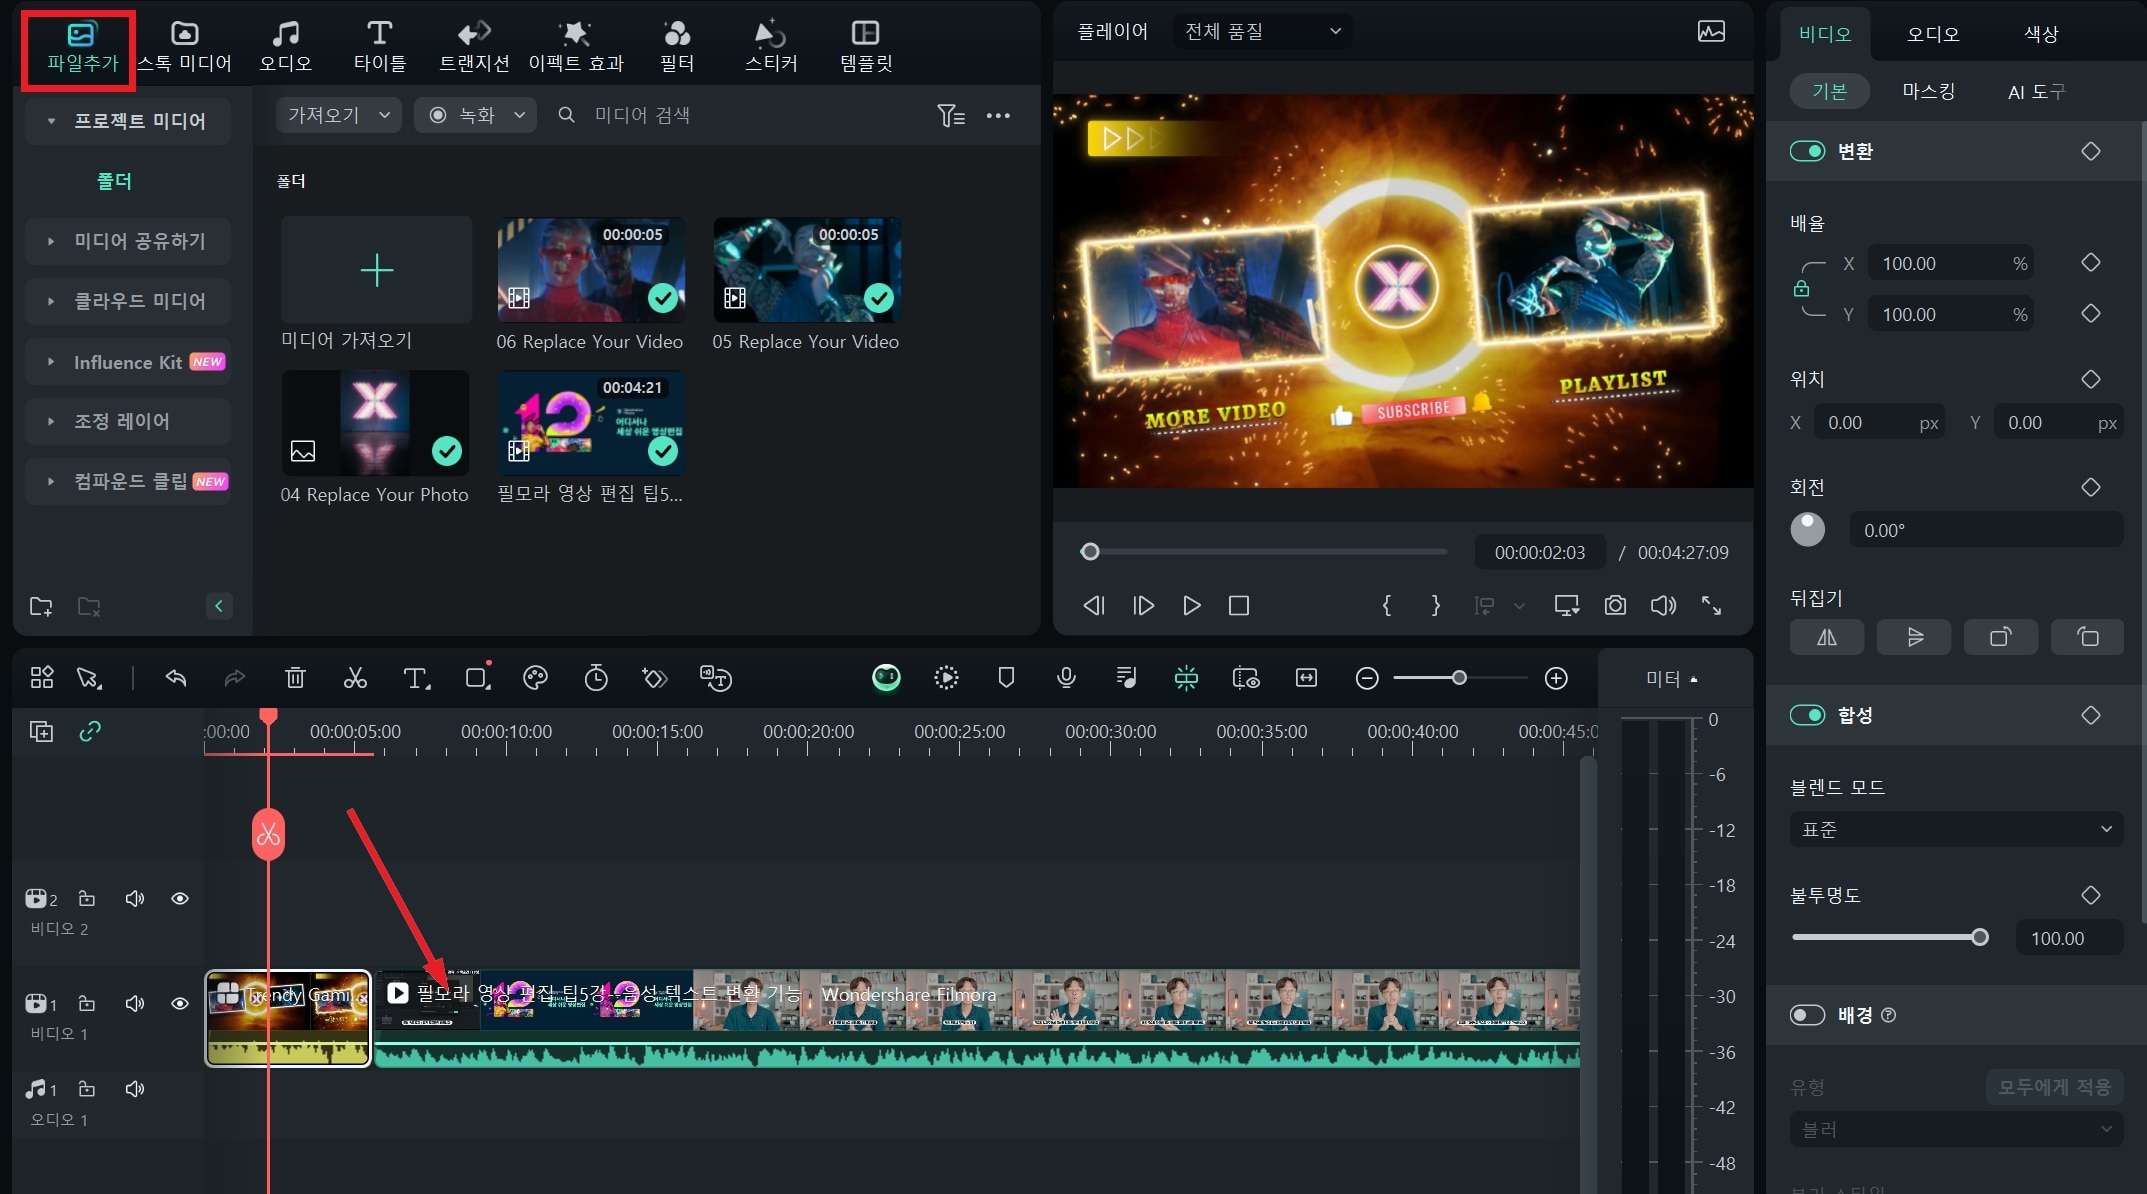Add a marker with shield icon
The height and width of the screenshot is (1194, 2147).
coord(1006,678)
